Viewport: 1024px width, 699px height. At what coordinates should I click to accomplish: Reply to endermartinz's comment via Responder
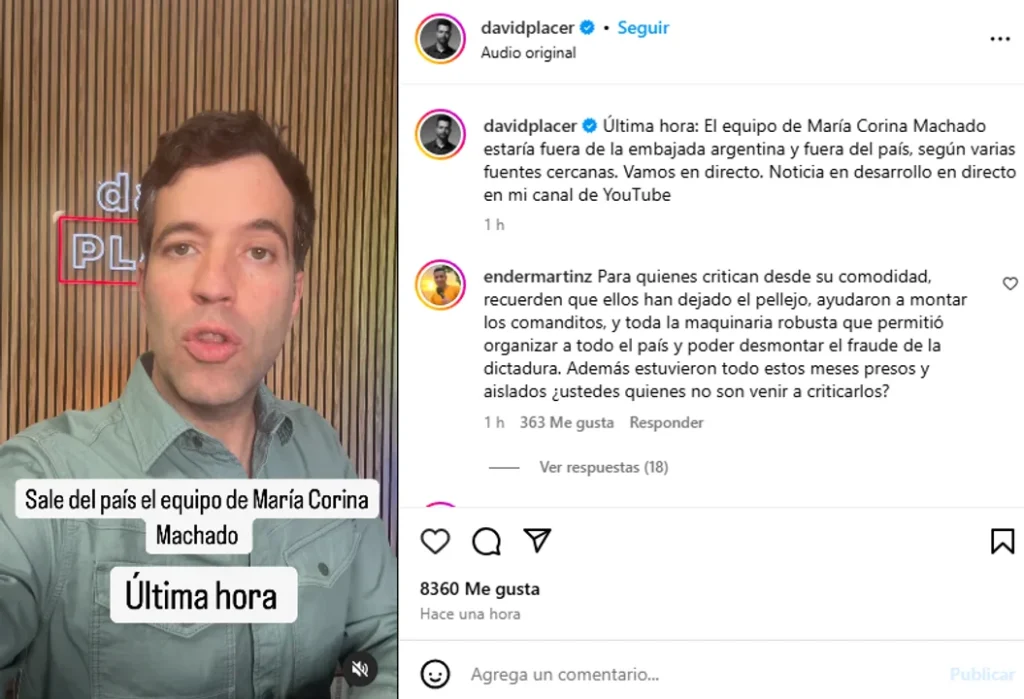click(x=666, y=423)
